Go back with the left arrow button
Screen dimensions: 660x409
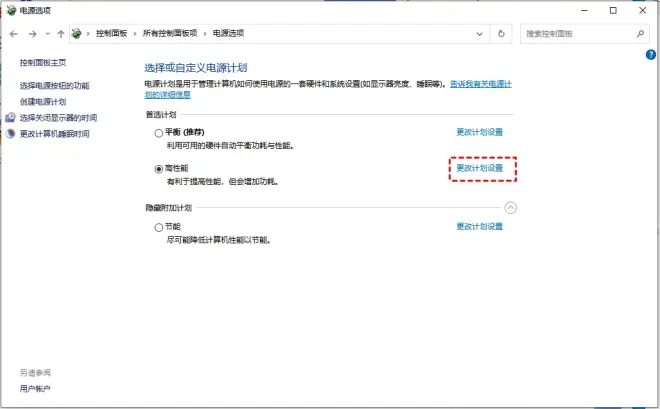click(x=13, y=34)
